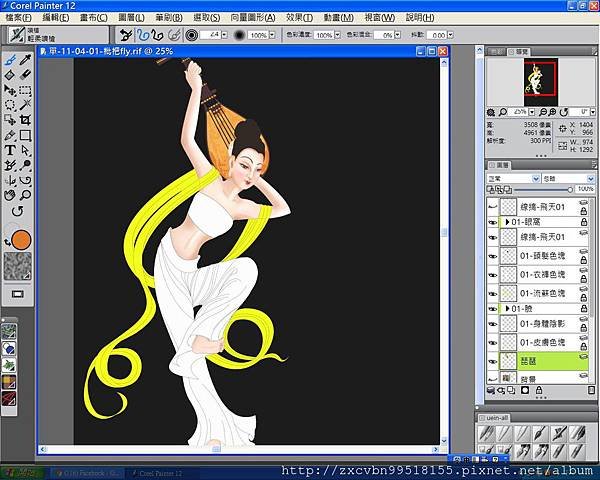Hide the 01-頭髮色塊 layer
600x480 pixels.
coord(493,256)
